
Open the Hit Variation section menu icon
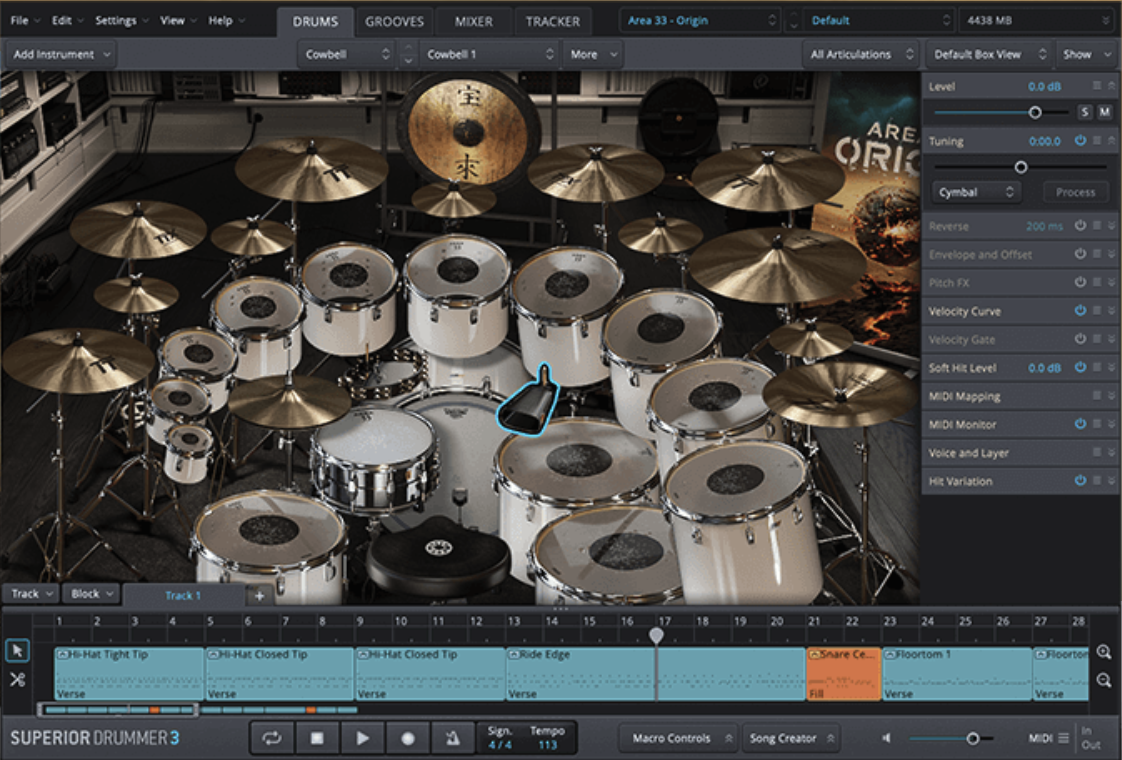(x=1096, y=481)
